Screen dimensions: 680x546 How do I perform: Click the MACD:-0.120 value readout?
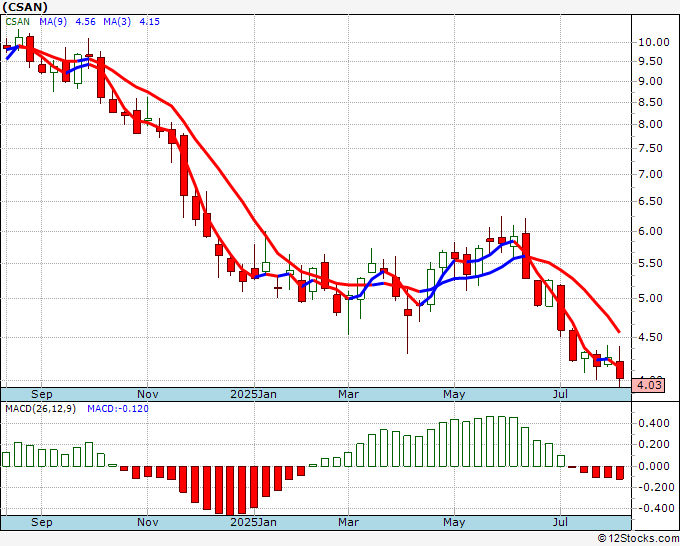[118, 409]
